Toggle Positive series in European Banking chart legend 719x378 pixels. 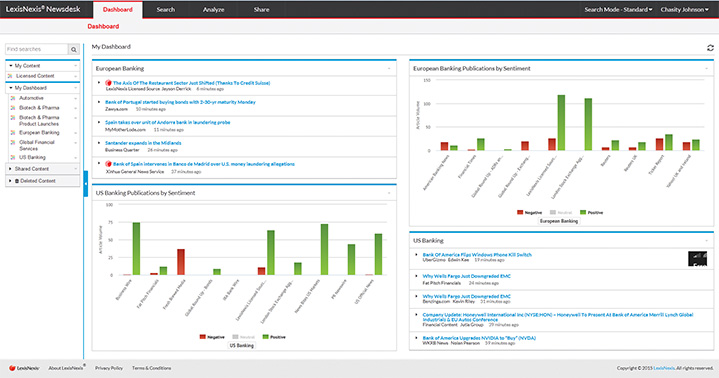coord(592,212)
